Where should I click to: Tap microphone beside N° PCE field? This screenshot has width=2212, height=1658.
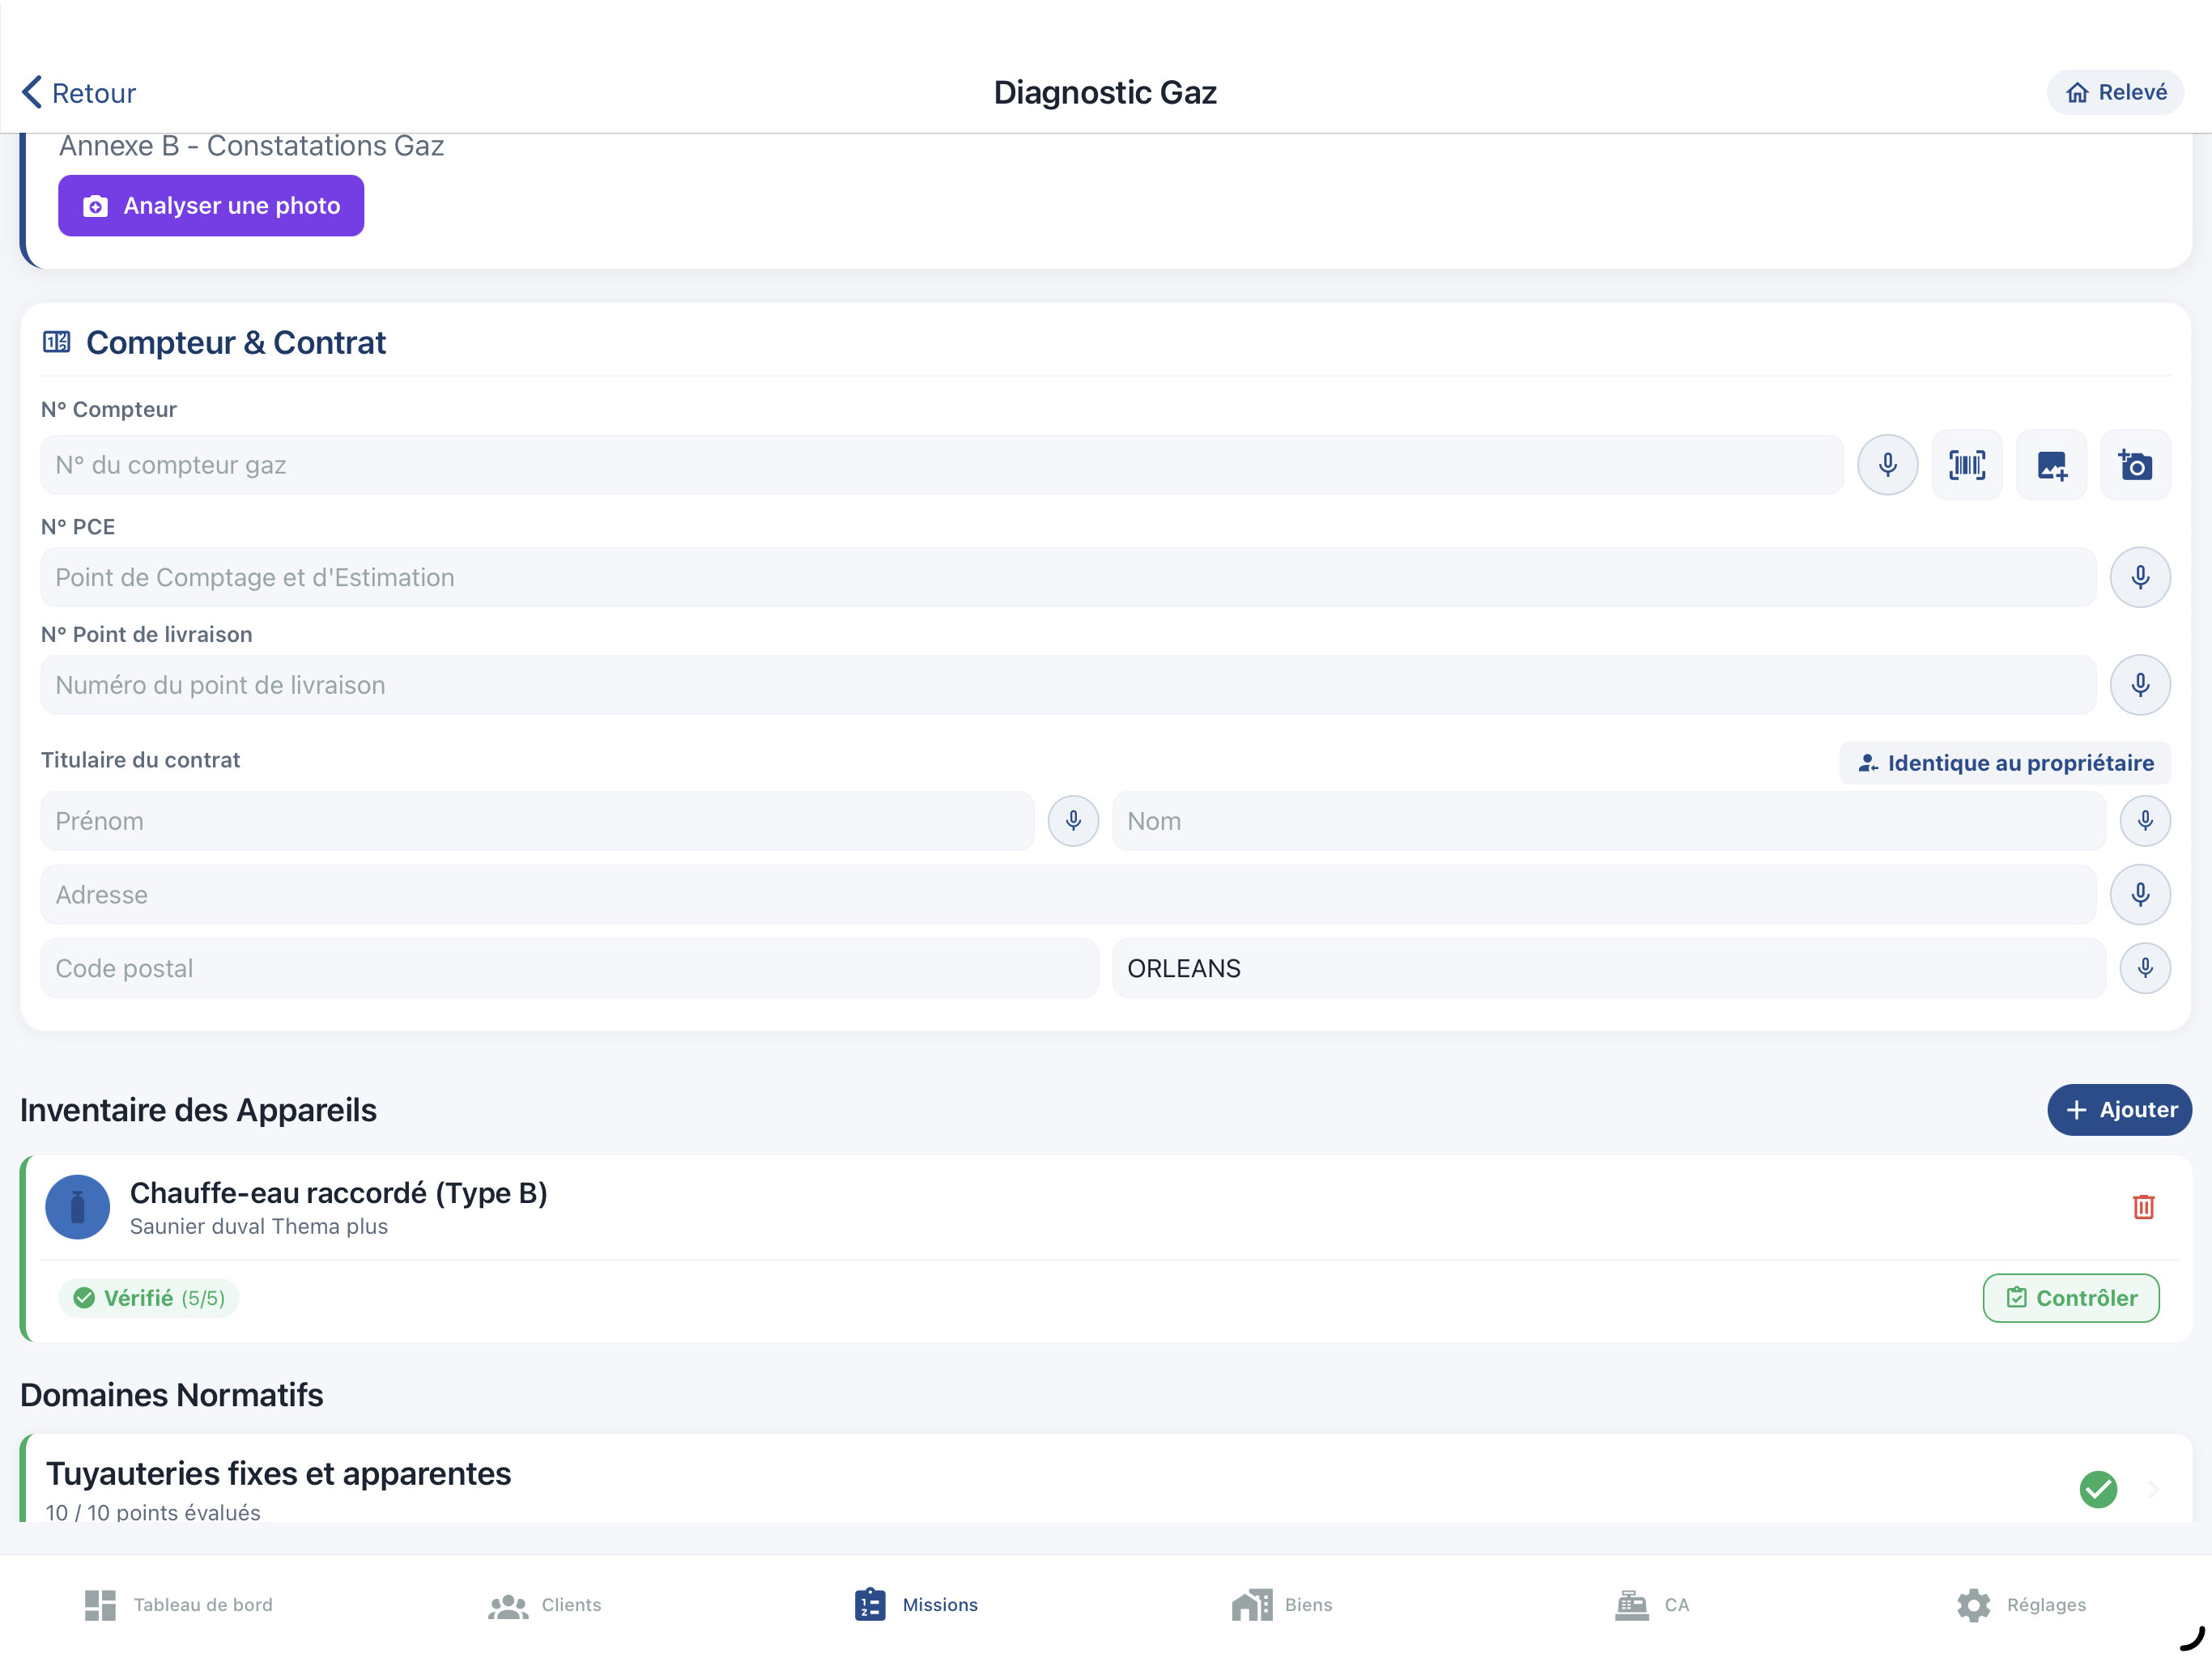(2139, 577)
